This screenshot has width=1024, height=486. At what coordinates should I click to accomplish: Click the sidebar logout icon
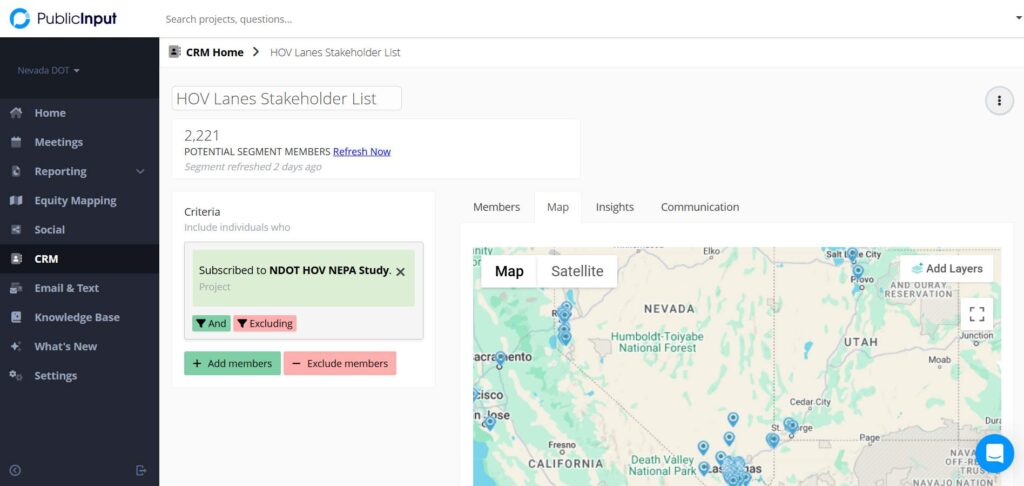141,471
